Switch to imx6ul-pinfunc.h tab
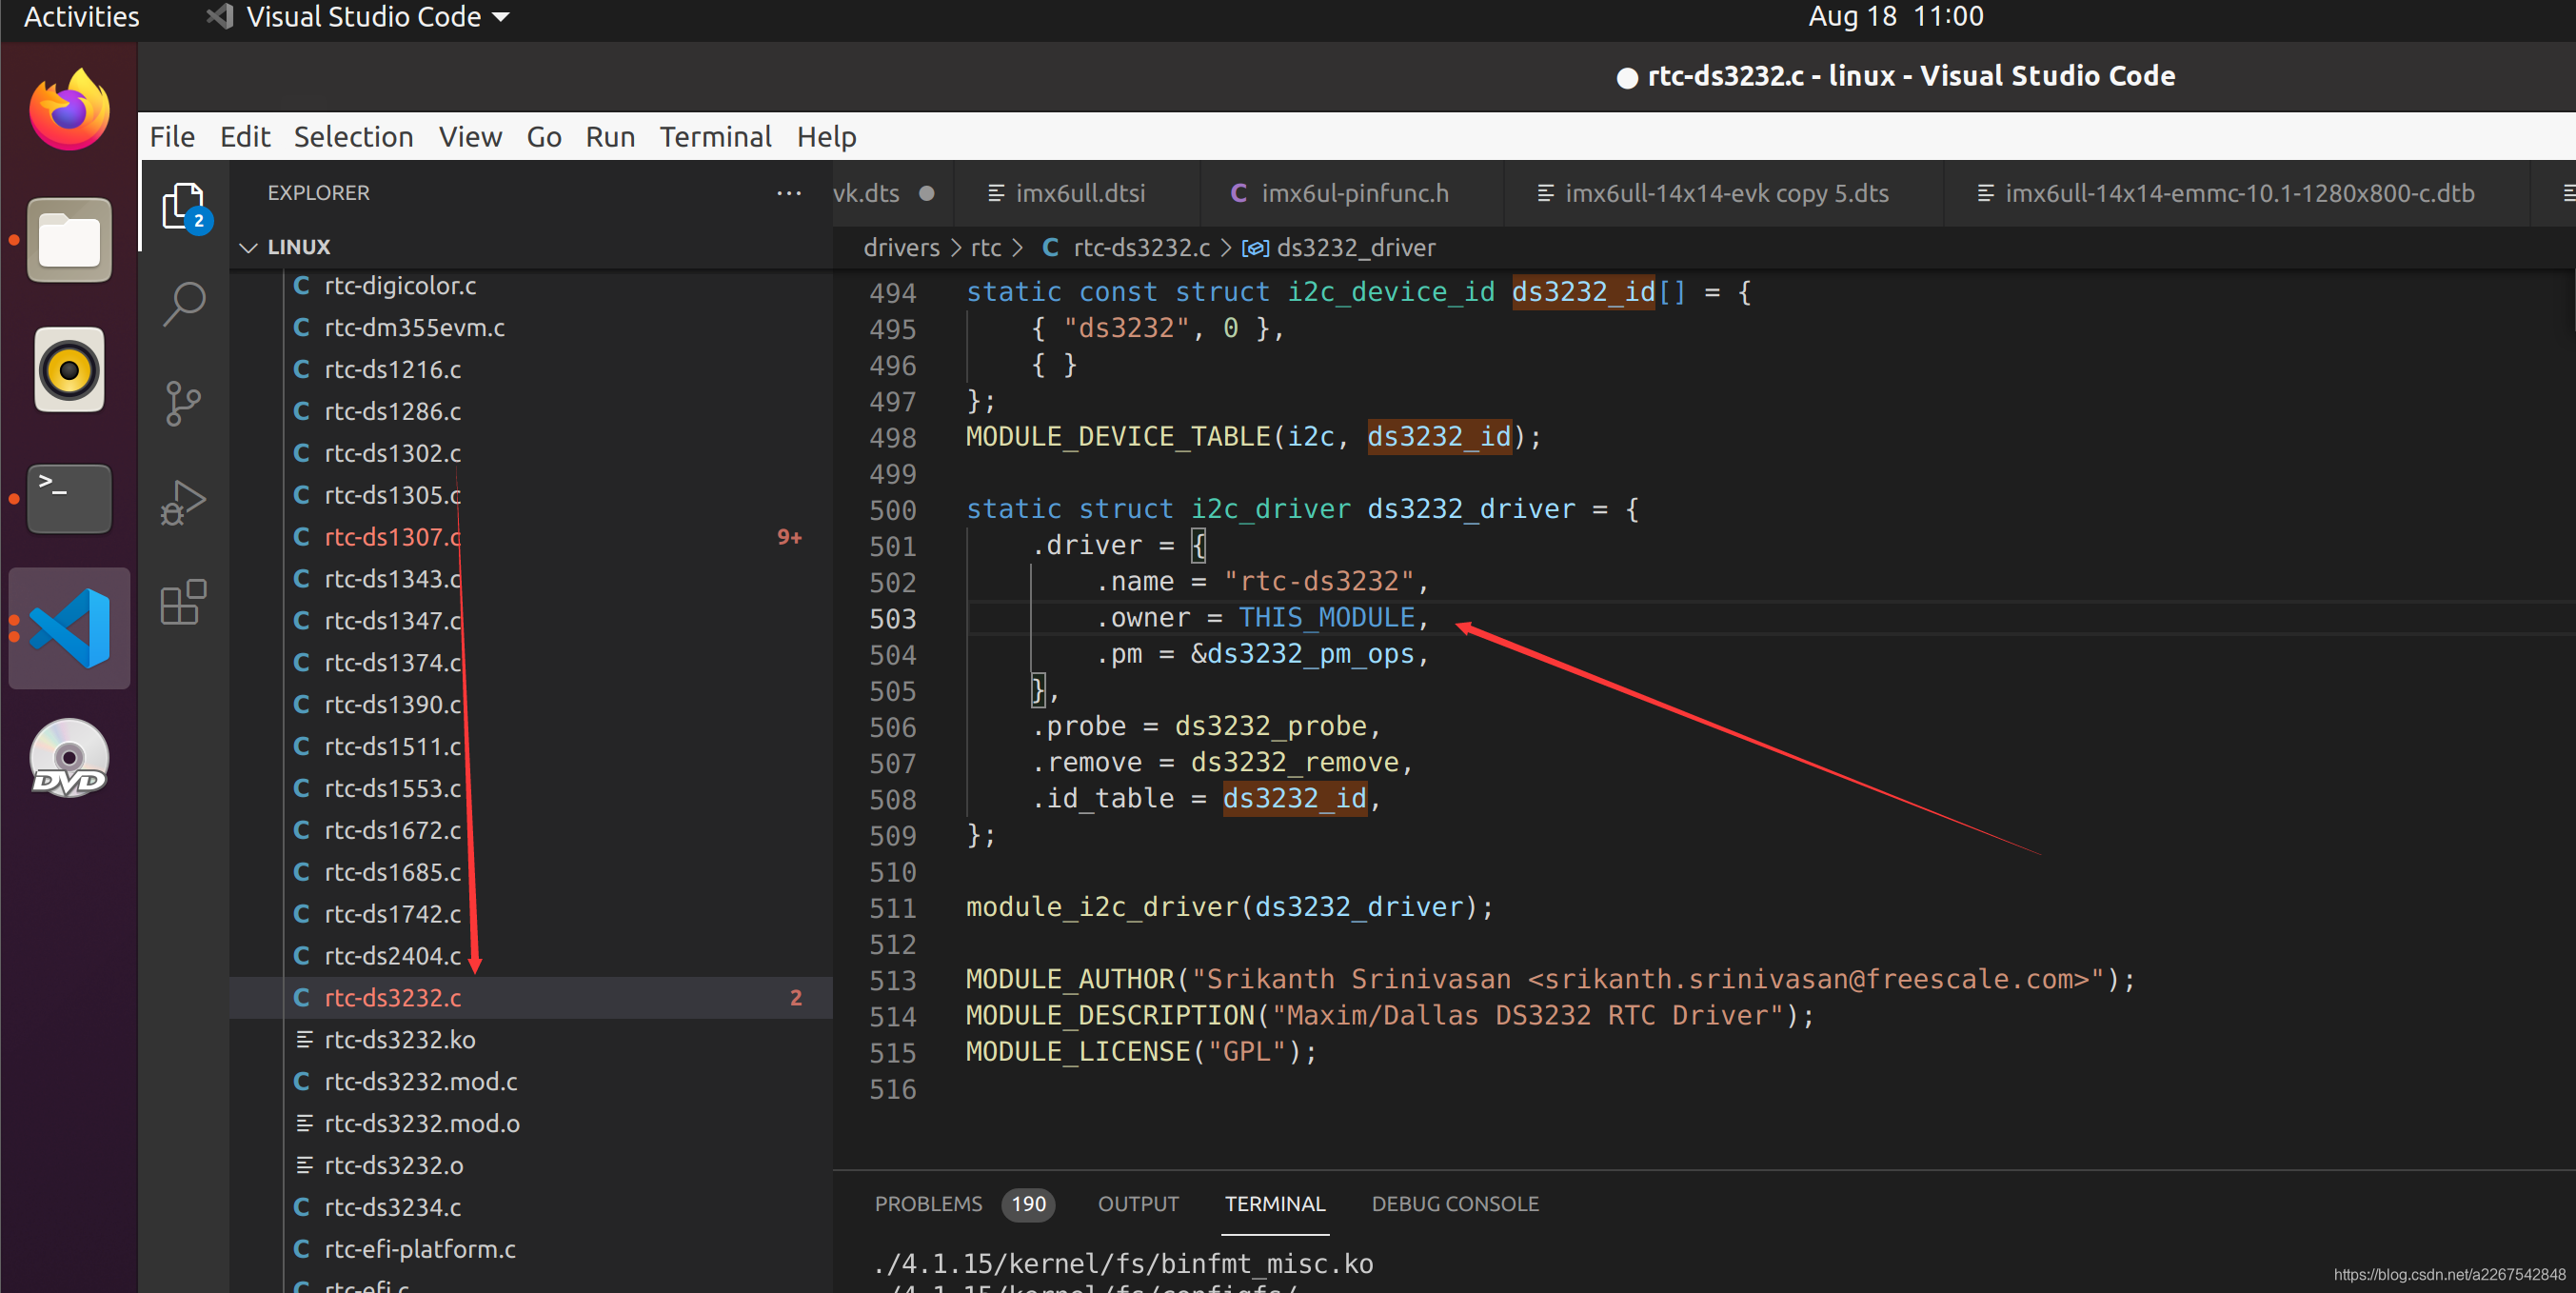 click(1353, 193)
